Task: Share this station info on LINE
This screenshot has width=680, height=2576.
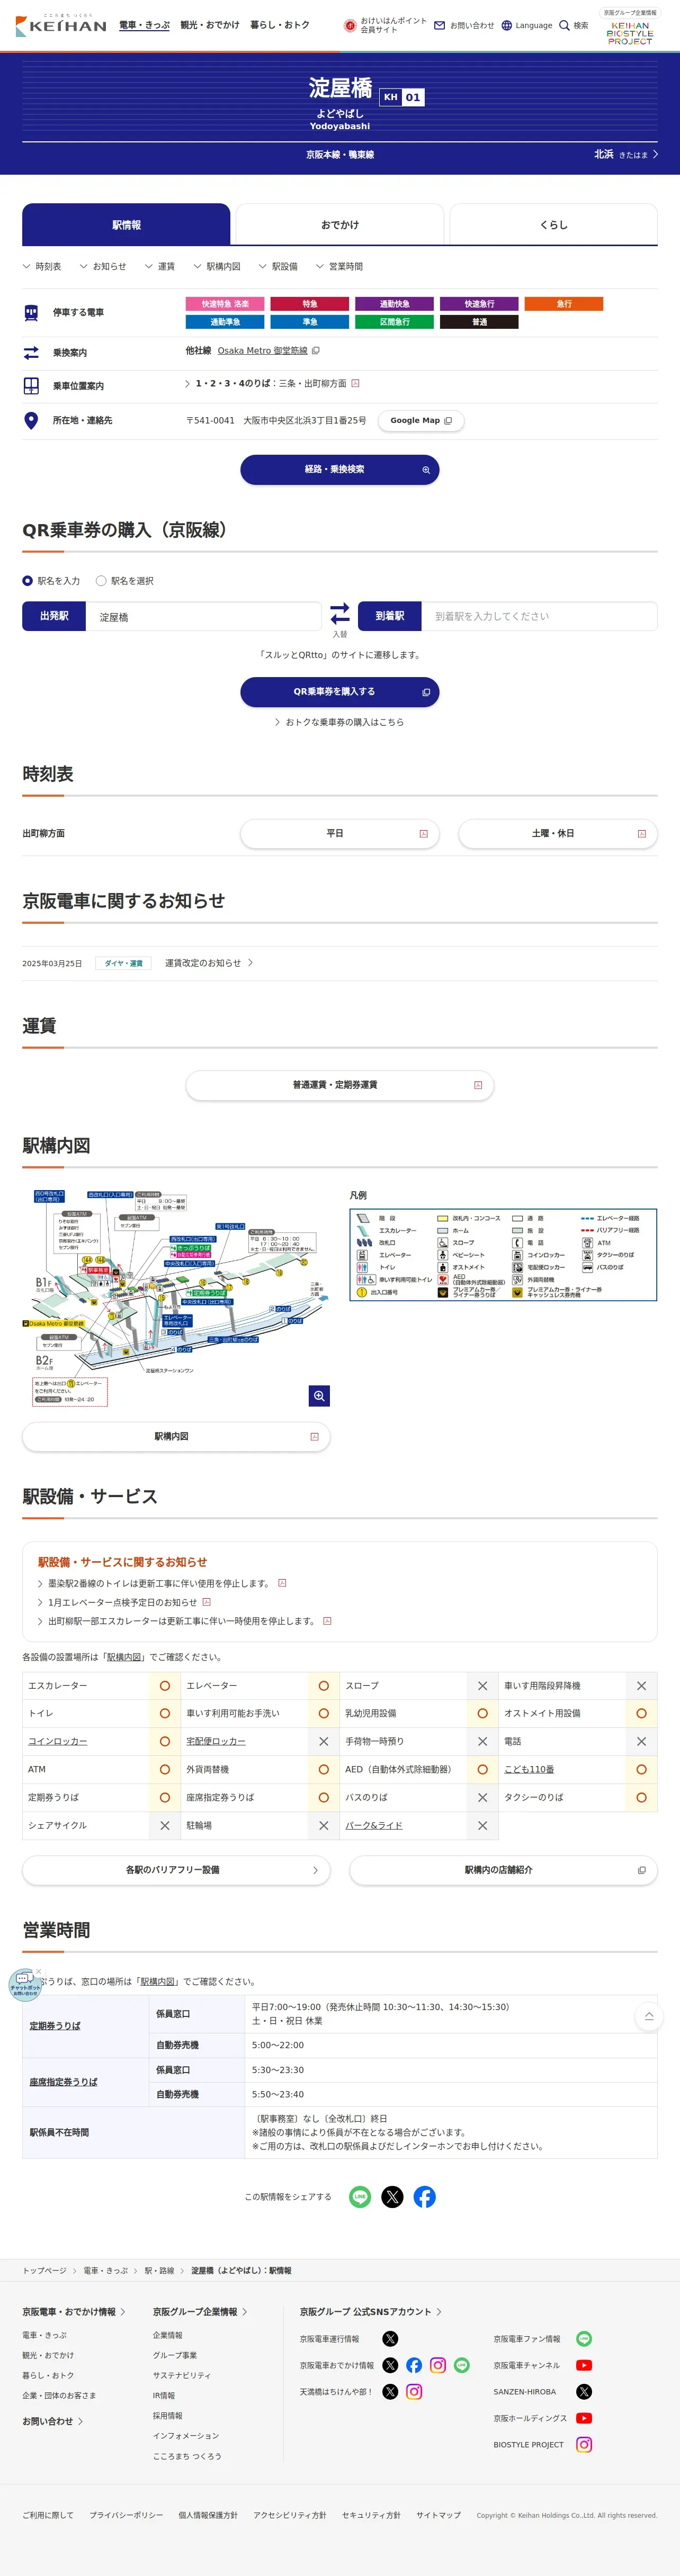Action: [360, 2196]
